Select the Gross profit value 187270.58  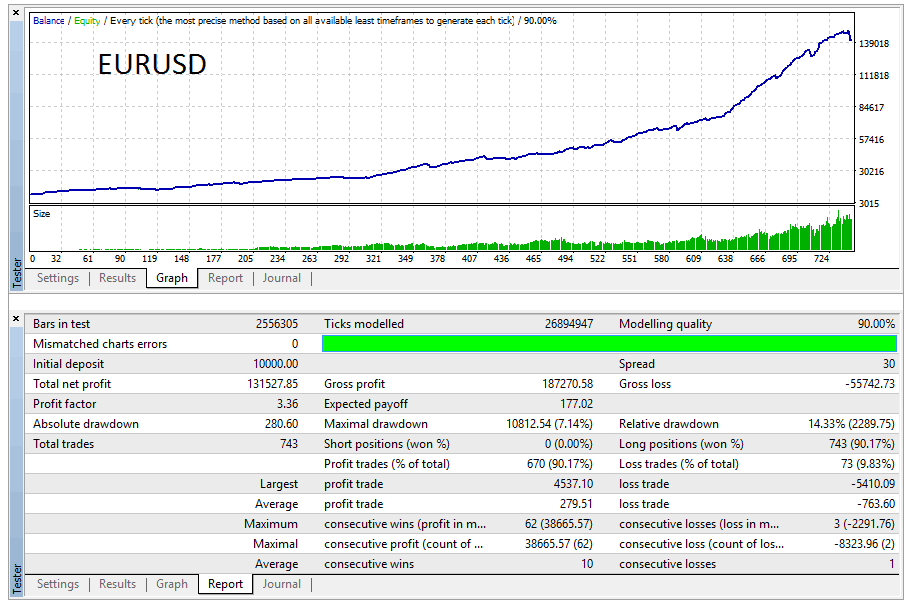tap(568, 384)
